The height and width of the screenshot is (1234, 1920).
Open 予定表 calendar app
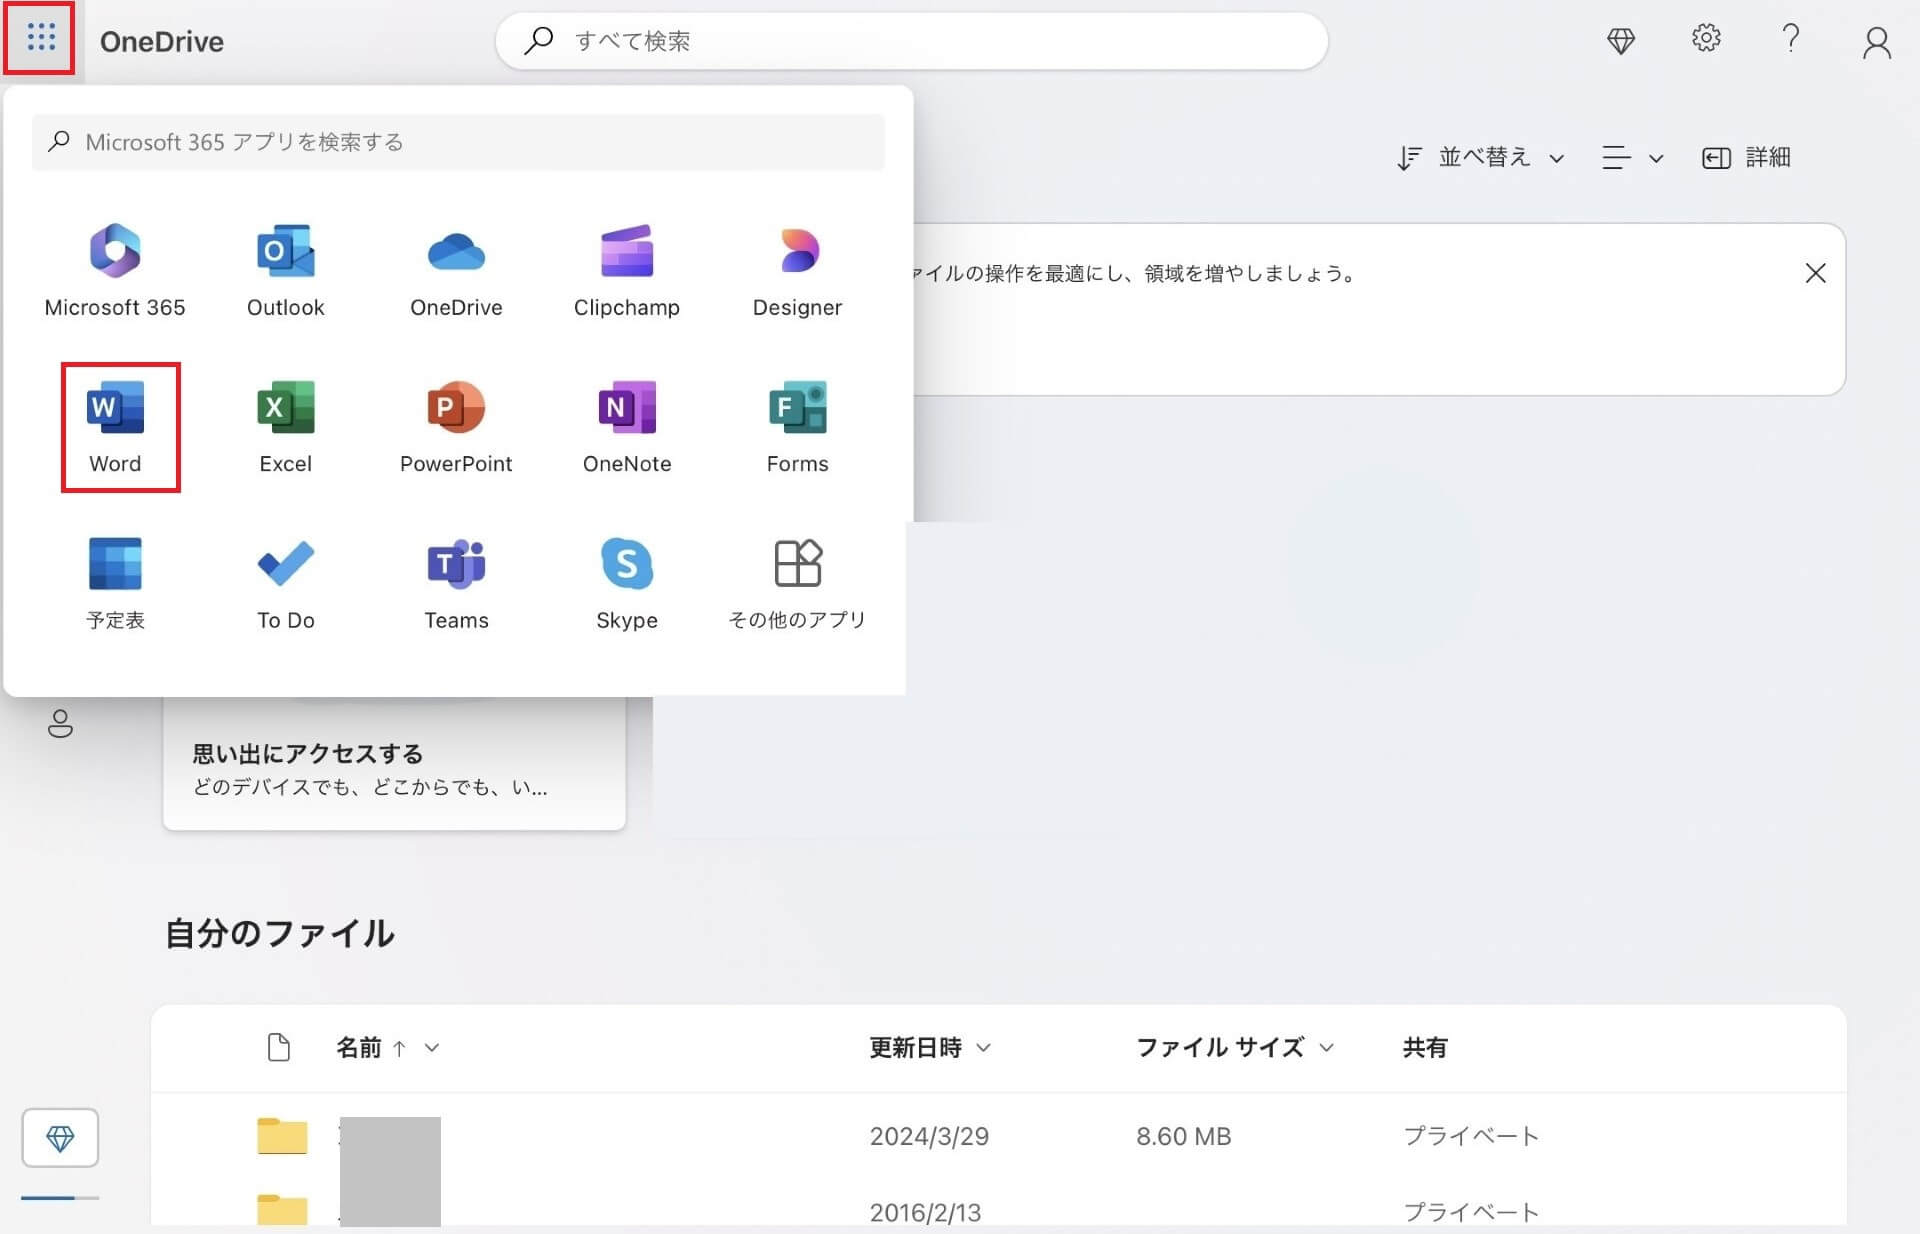tap(116, 584)
